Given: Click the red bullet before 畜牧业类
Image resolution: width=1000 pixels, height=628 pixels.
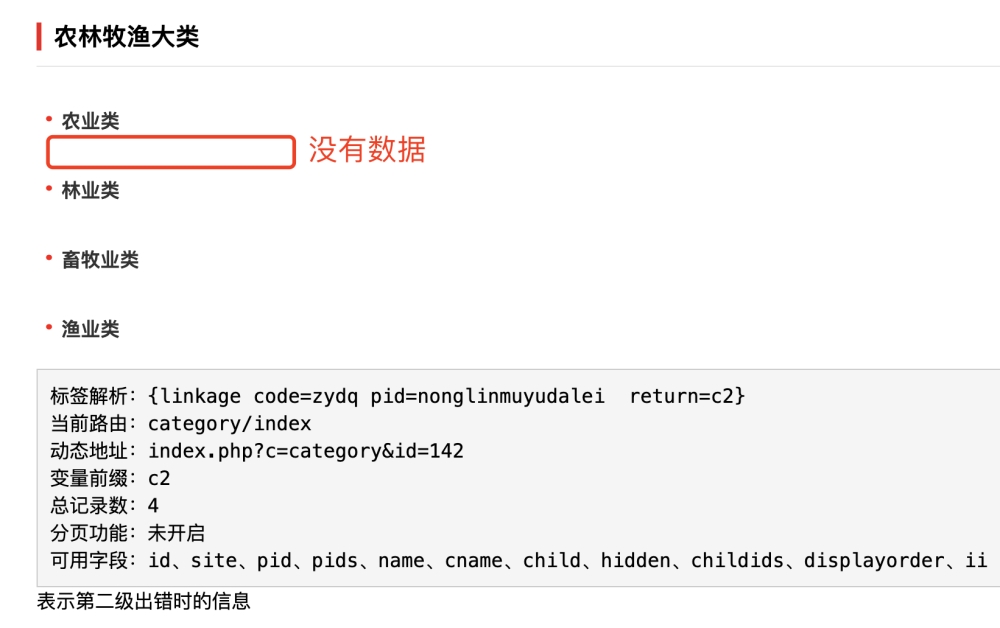Looking at the screenshot, I should 49,258.
